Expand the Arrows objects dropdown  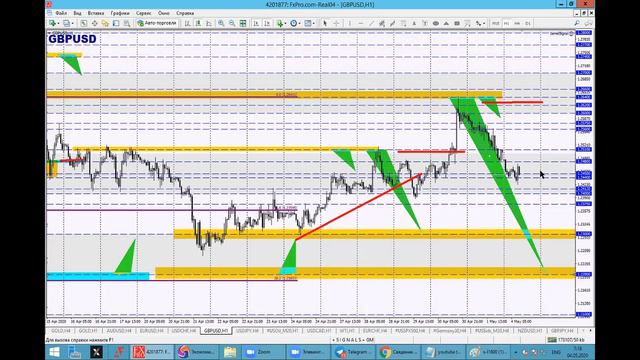(x=484, y=23)
